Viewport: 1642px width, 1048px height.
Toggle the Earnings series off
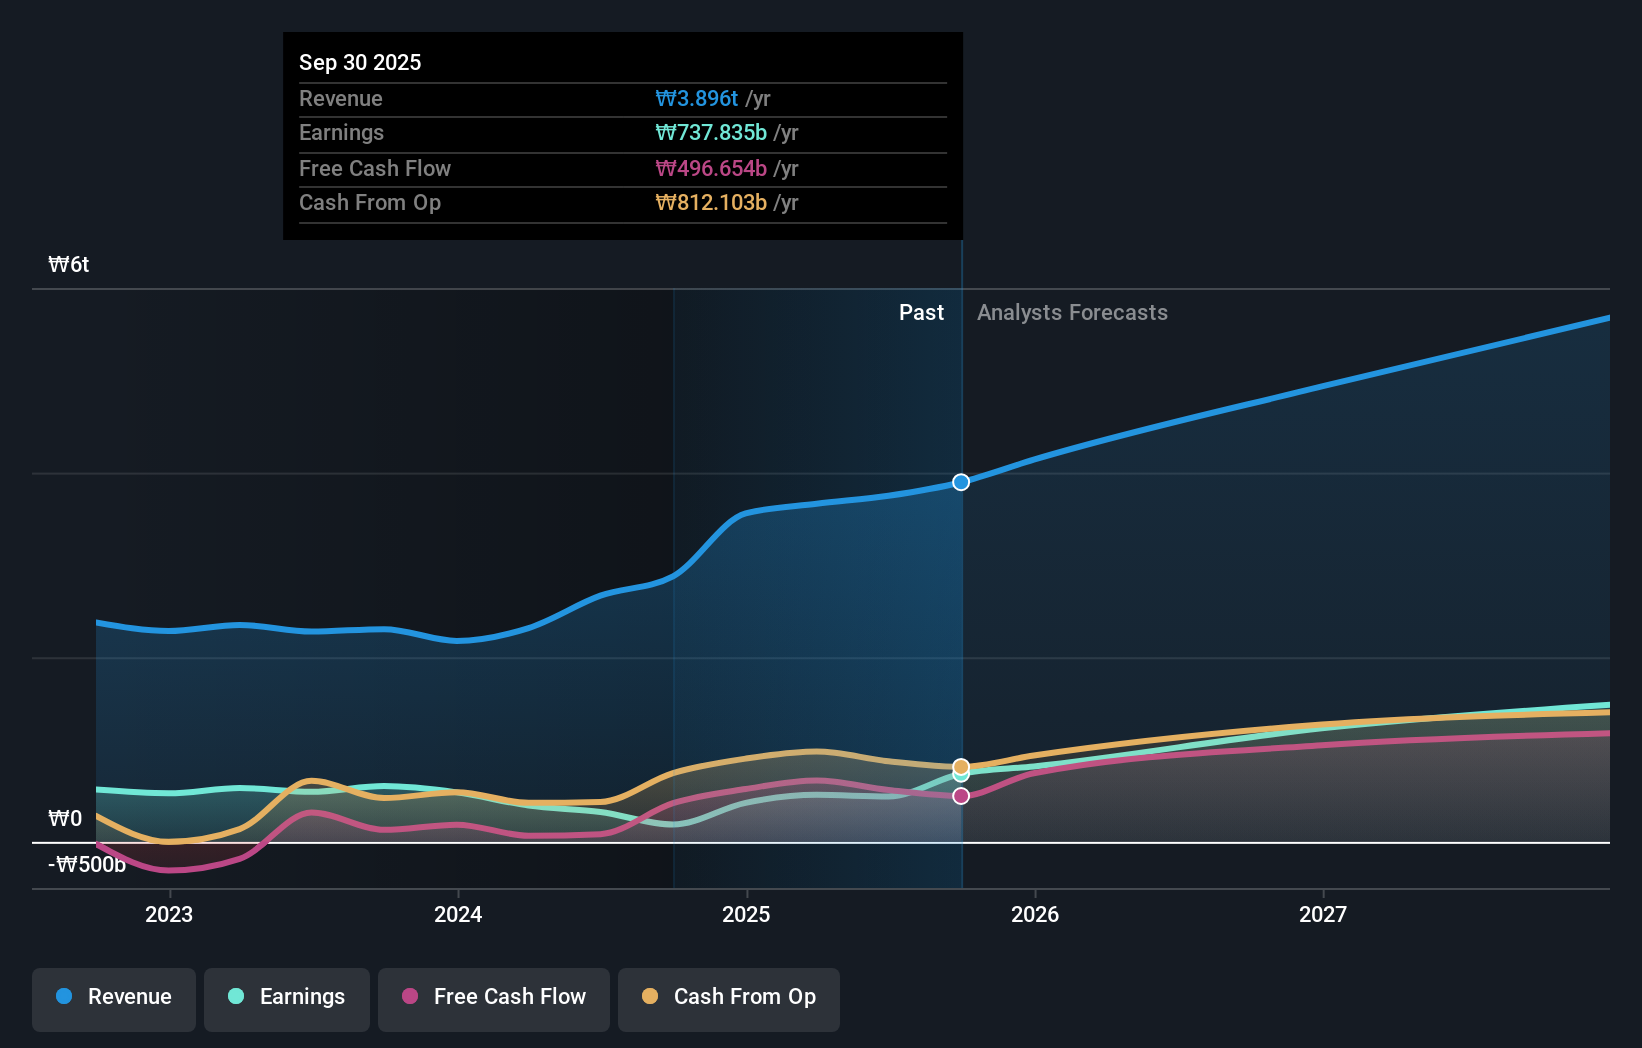point(286,997)
